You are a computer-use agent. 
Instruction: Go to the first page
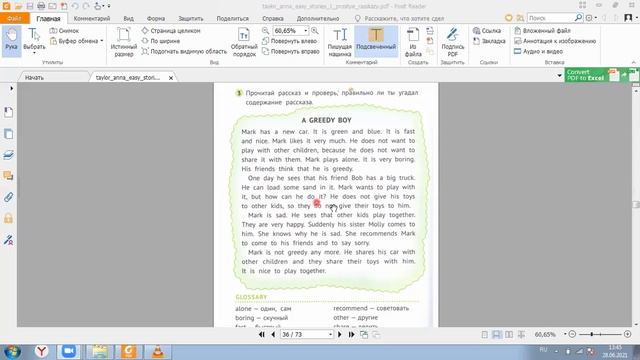[262, 334]
